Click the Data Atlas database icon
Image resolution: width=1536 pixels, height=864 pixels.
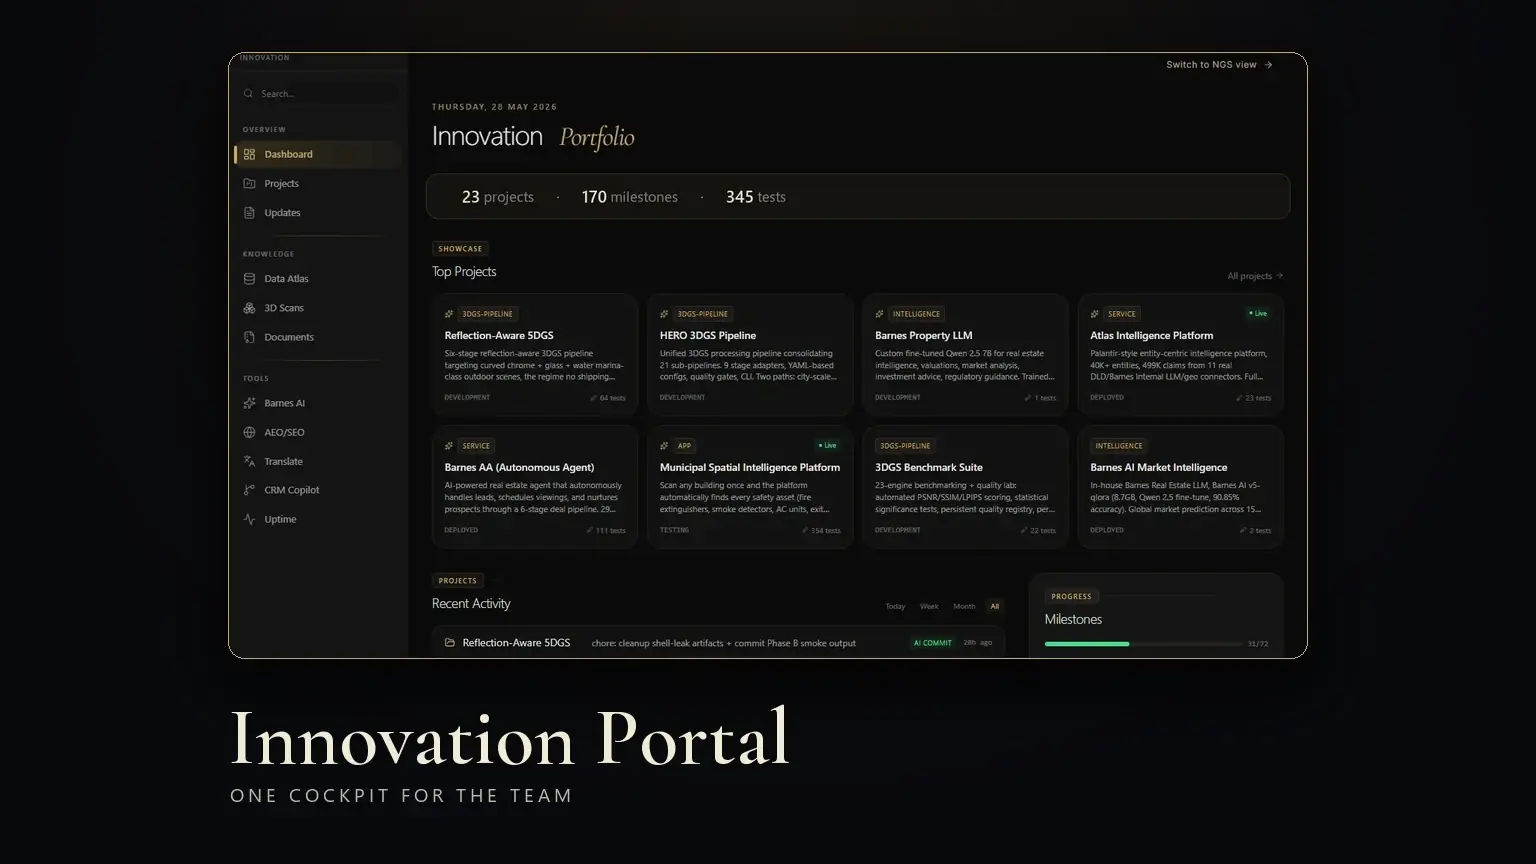(x=249, y=279)
